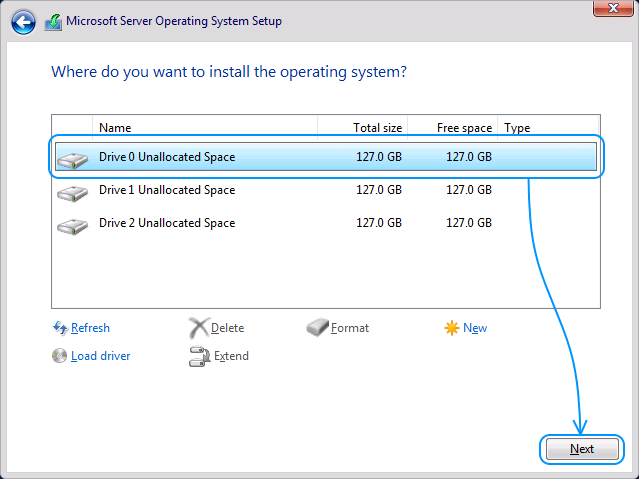Click Drive 2 free space value
This screenshot has width=639, height=479.
click(469, 223)
